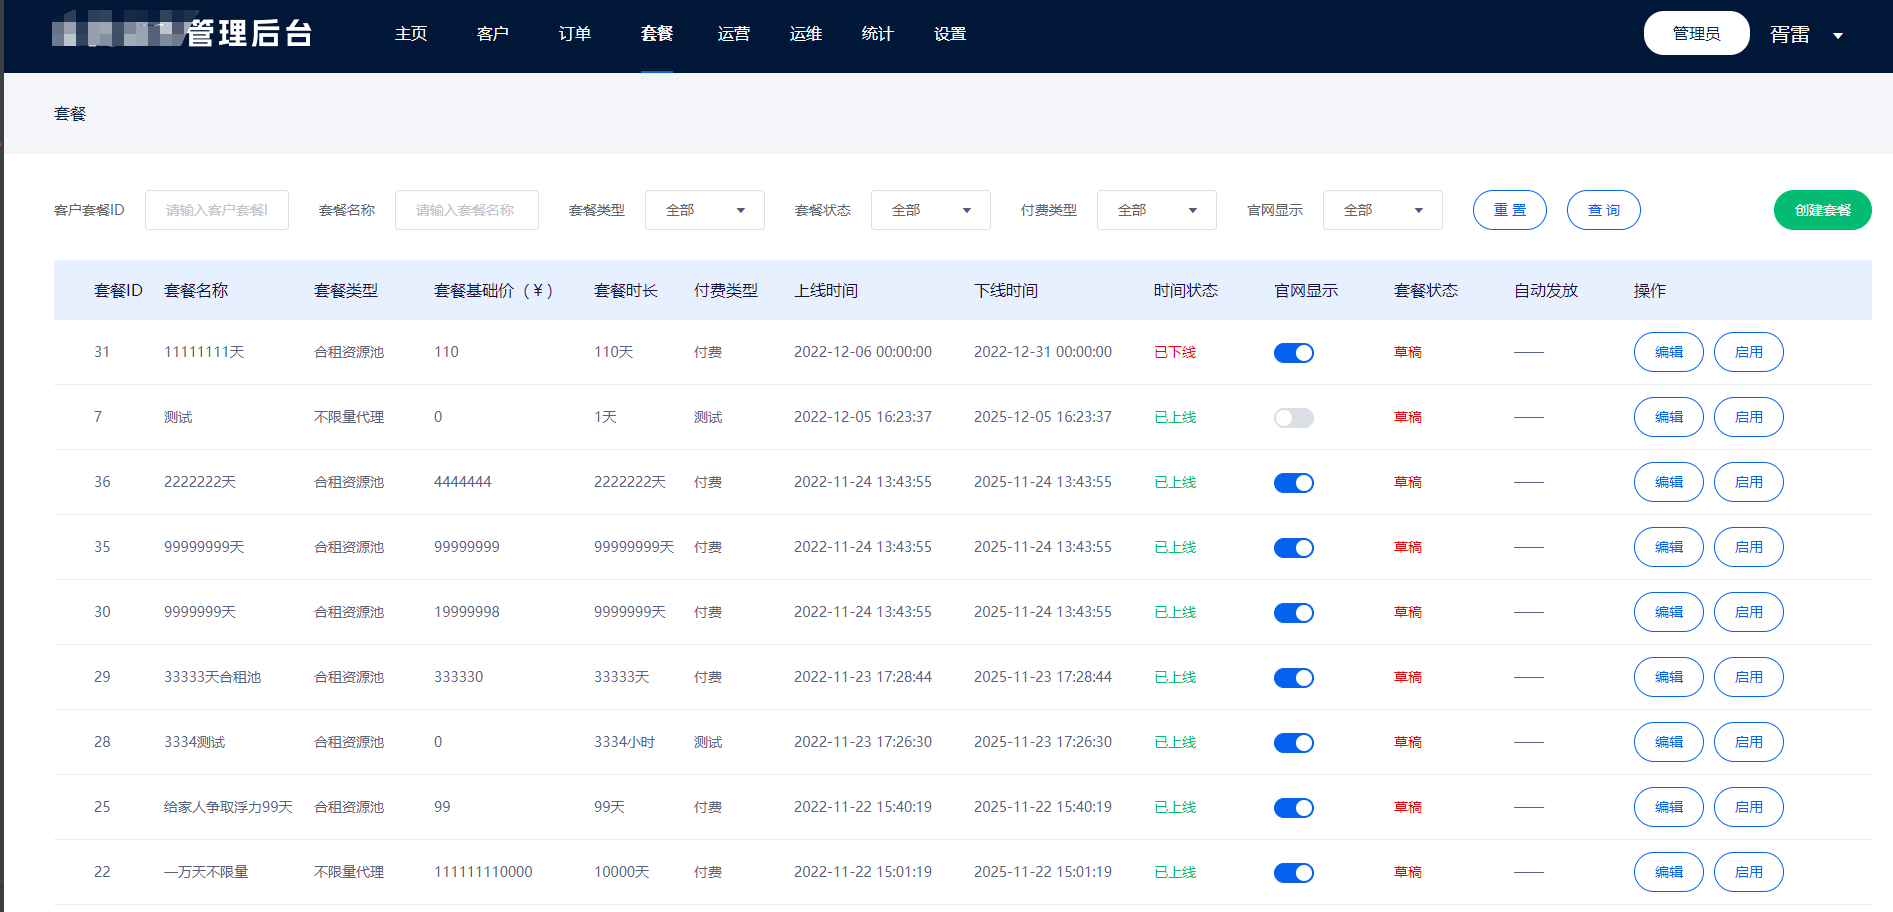Viewport: 1893px width, 912px height.
Task: Open the 统计 menu
Action: tap(878, 34)
